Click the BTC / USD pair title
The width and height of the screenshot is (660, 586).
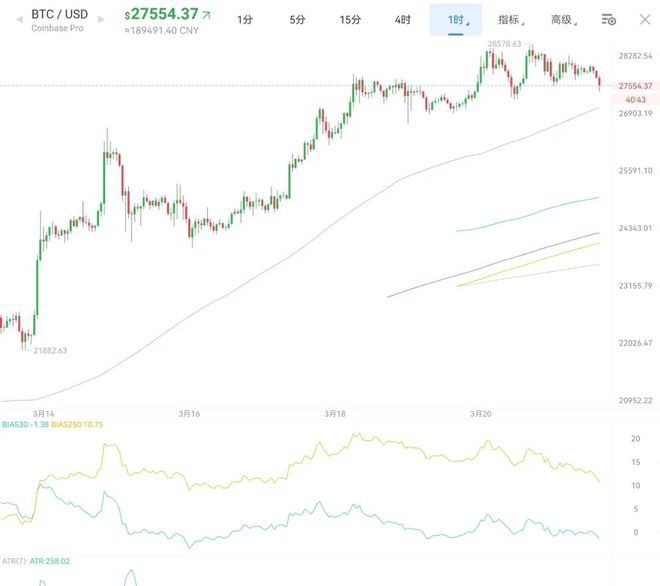pos(58,14)
